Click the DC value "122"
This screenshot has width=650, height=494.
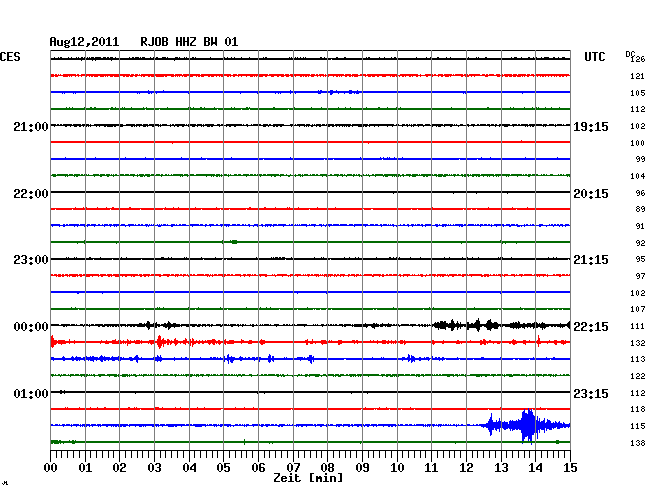(x=638, y=377)
